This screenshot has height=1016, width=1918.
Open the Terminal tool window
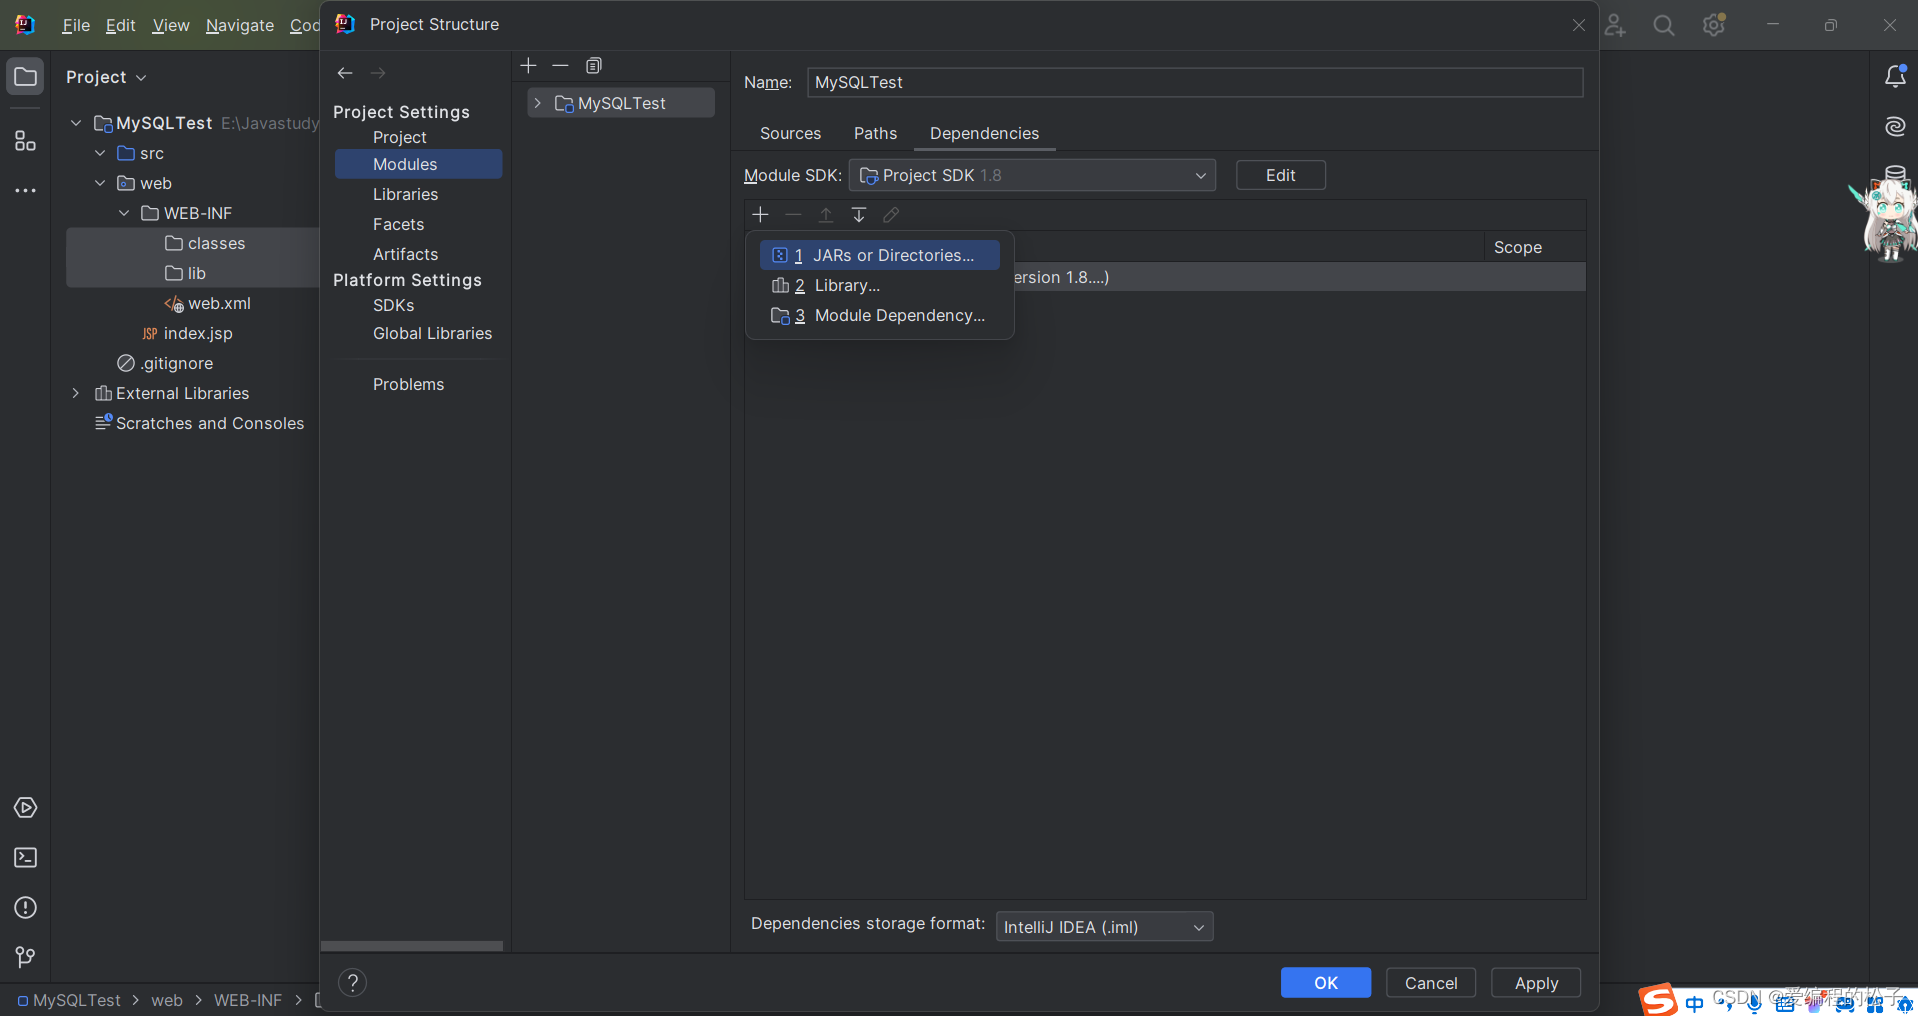click(26, 857)
